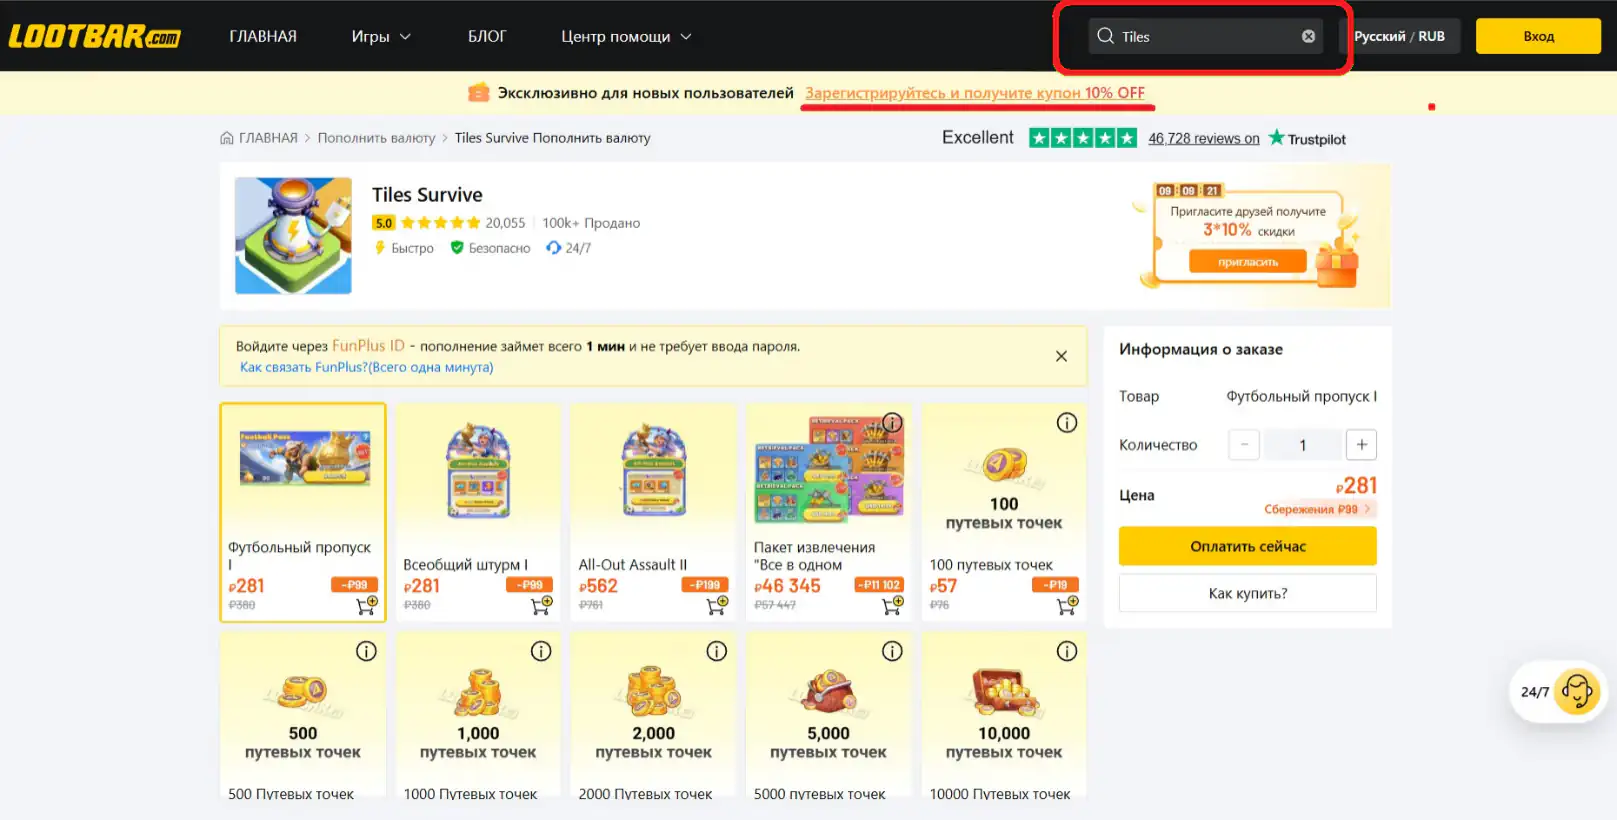Select the 1,000 путевых точек card
The image size is (1617, 820).
coord(478,715)
